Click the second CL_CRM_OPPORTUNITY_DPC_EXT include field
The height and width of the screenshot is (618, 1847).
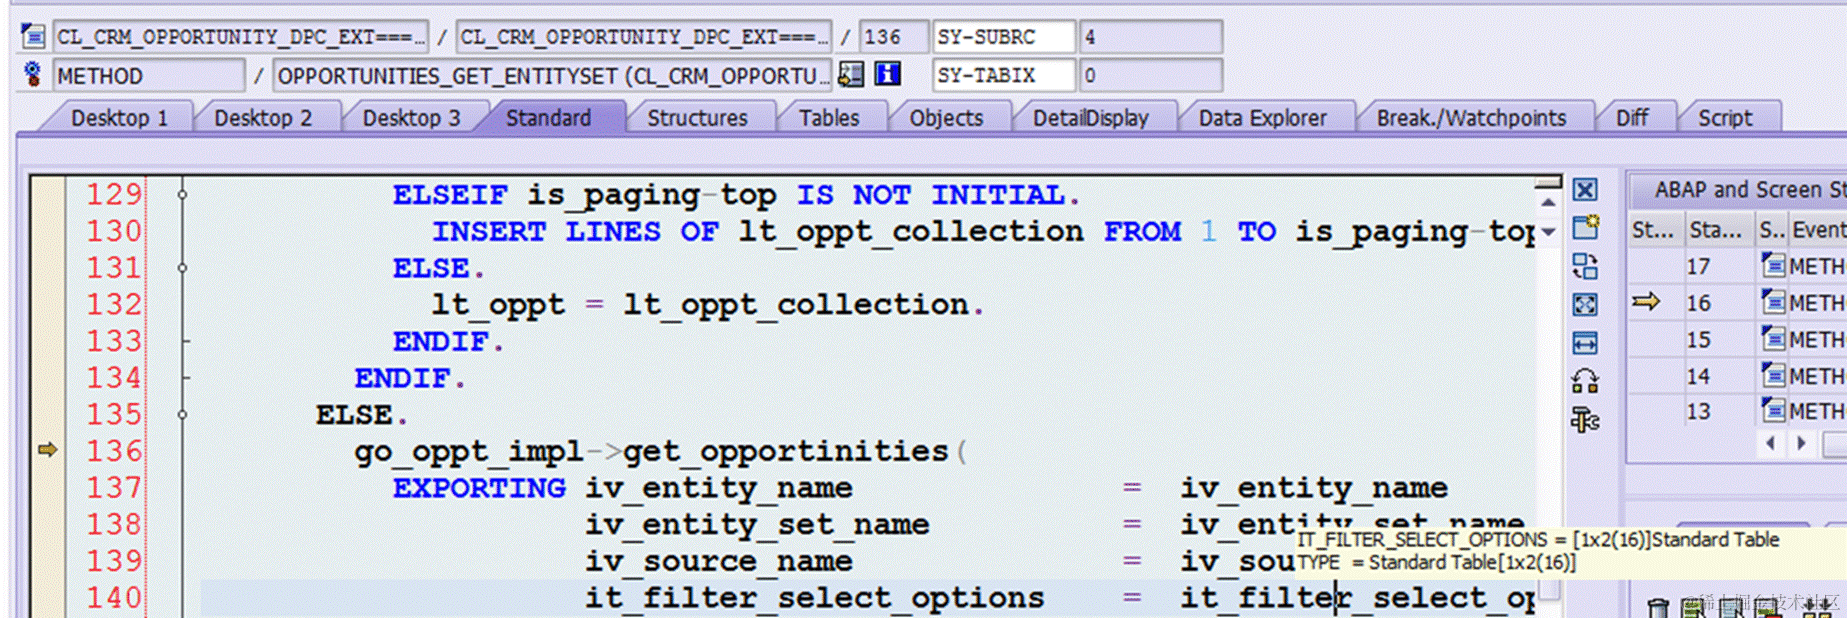click(643, 37)
